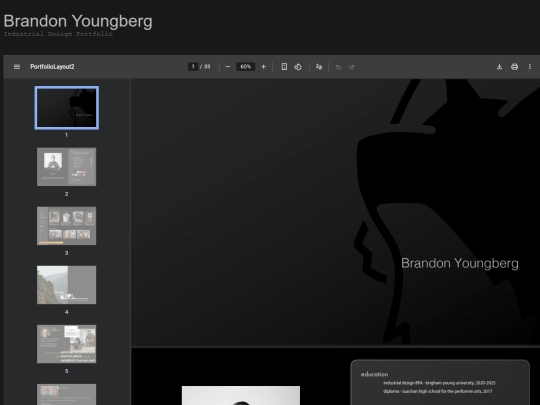540x405 pixels.
Task: Click the fit to page icon
Action: (x=284, y=67)
